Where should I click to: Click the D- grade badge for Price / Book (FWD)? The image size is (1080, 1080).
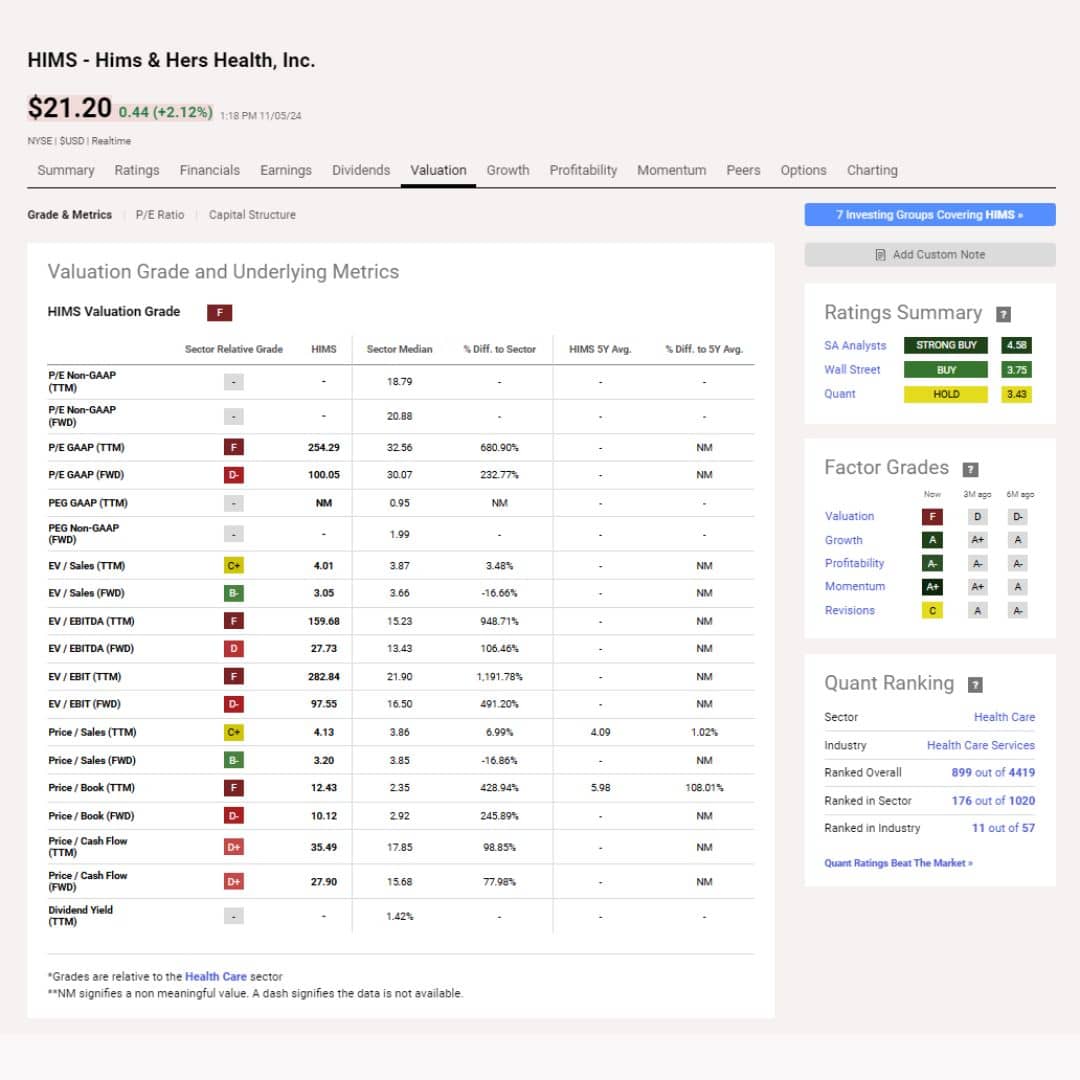pos(233,816)
